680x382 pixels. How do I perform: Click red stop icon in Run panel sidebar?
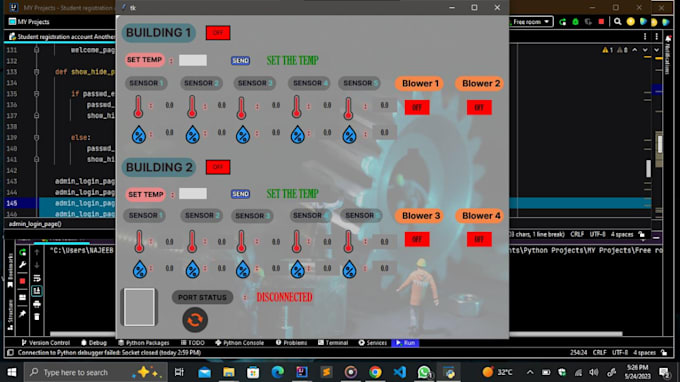tap(23, 281)
